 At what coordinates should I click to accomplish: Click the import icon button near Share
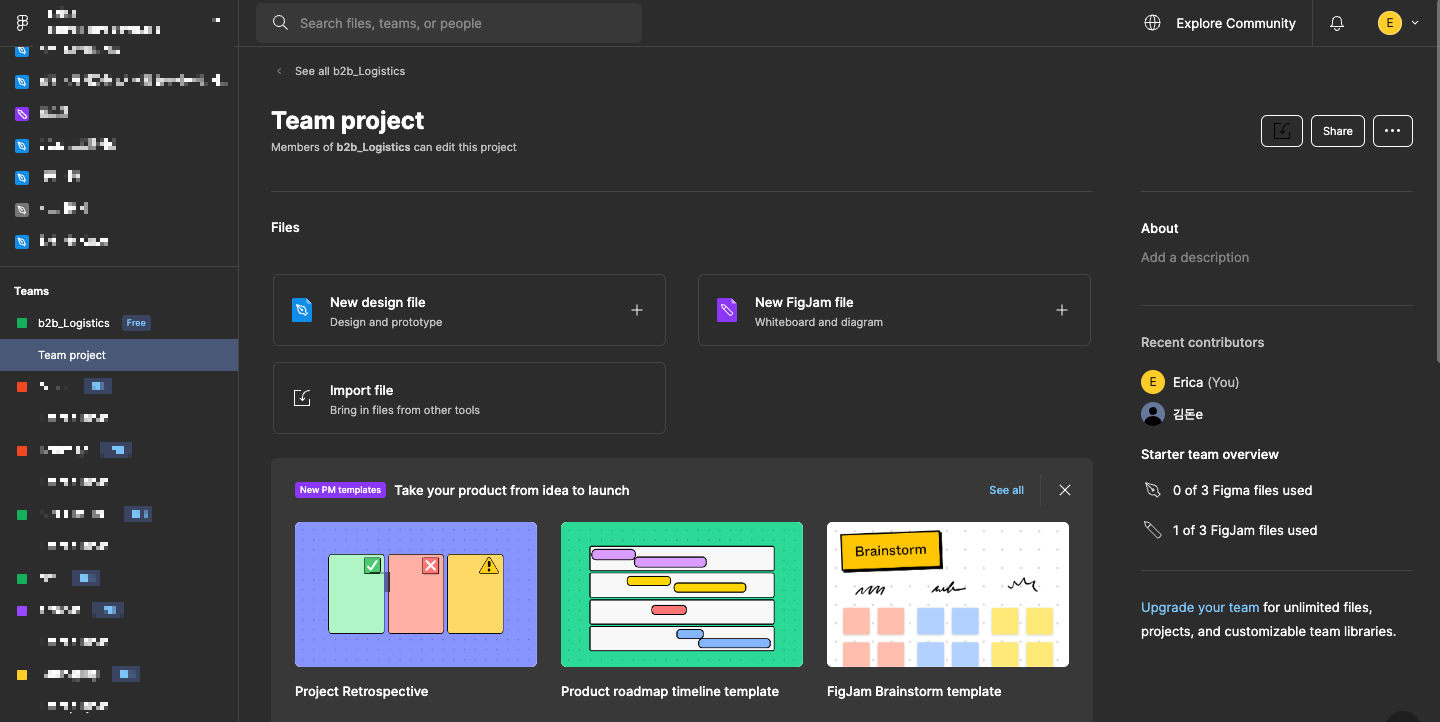pos(1282,131)
